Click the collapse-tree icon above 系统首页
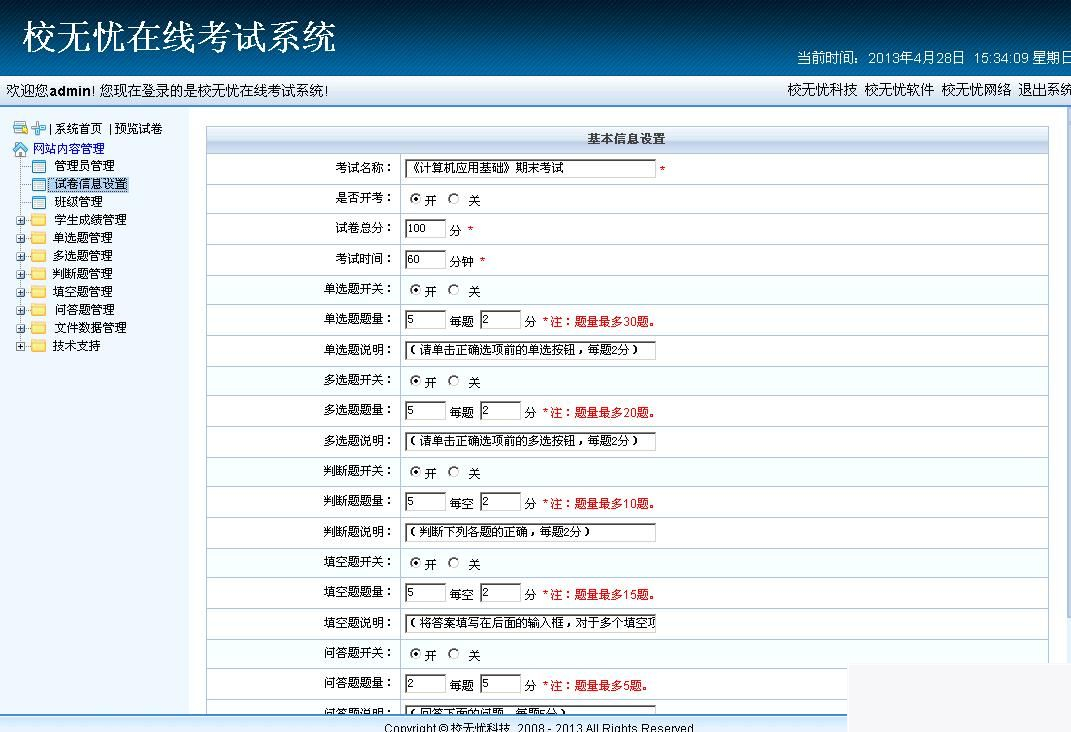 pyautogui.click(x=18, y=128)
